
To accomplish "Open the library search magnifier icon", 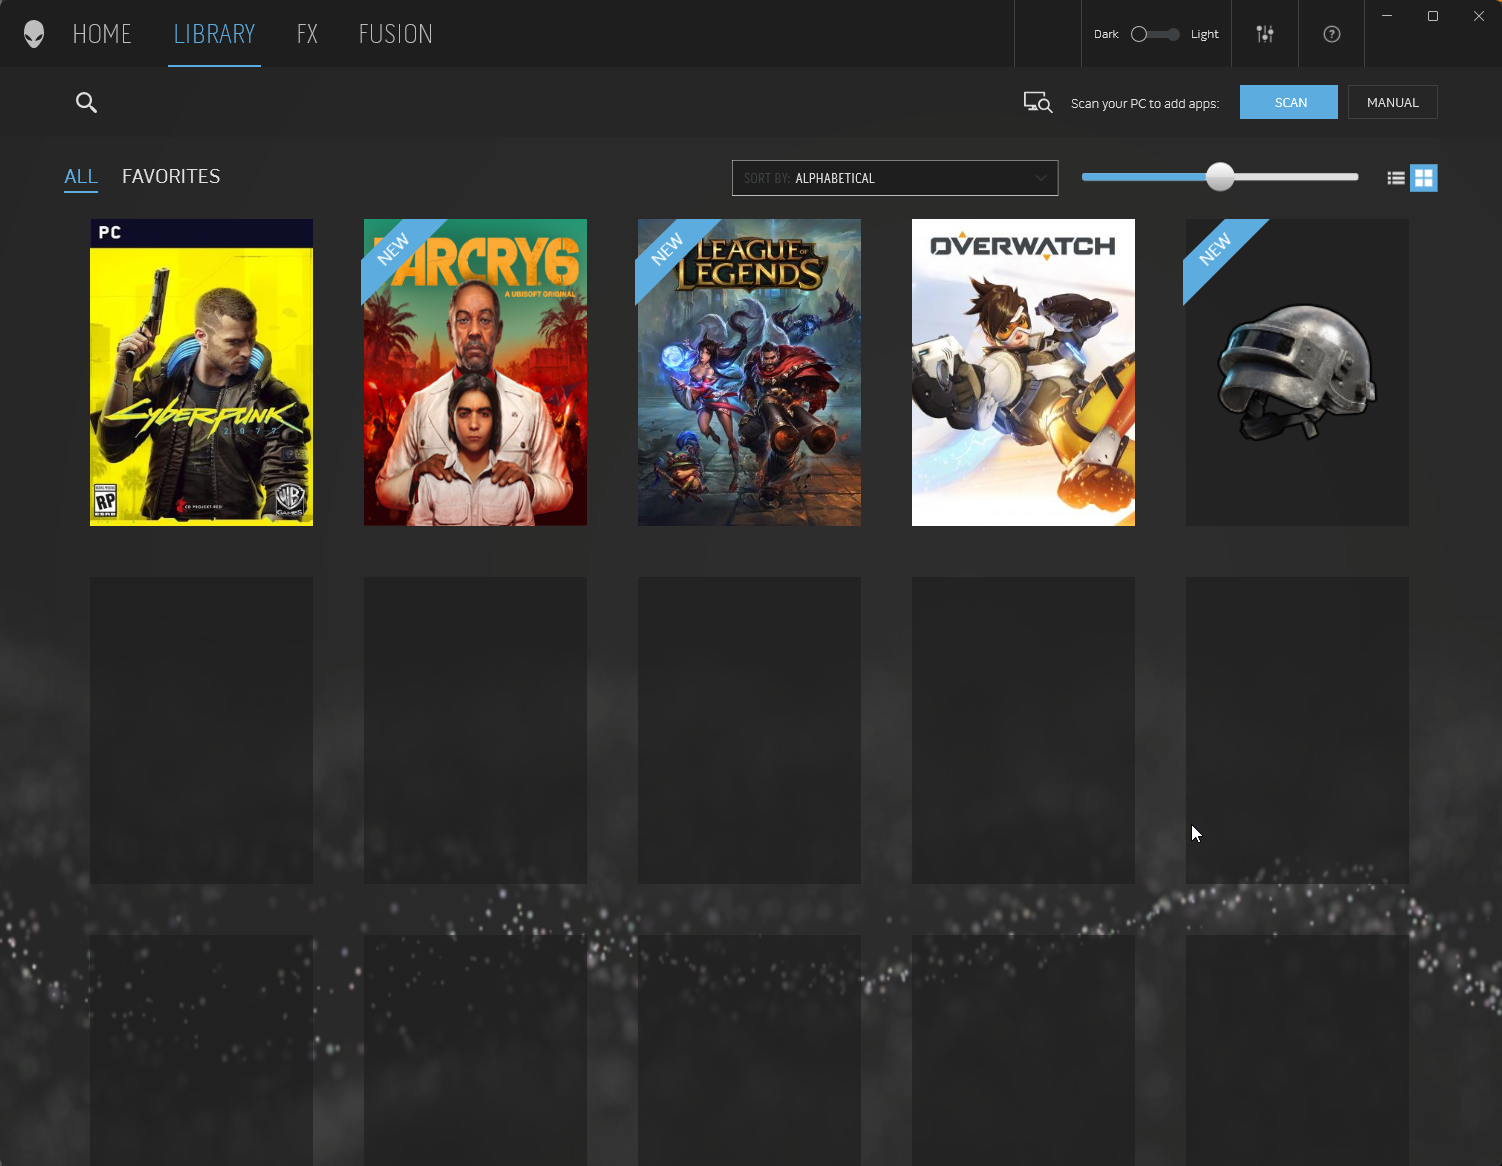I will (87, 102).
